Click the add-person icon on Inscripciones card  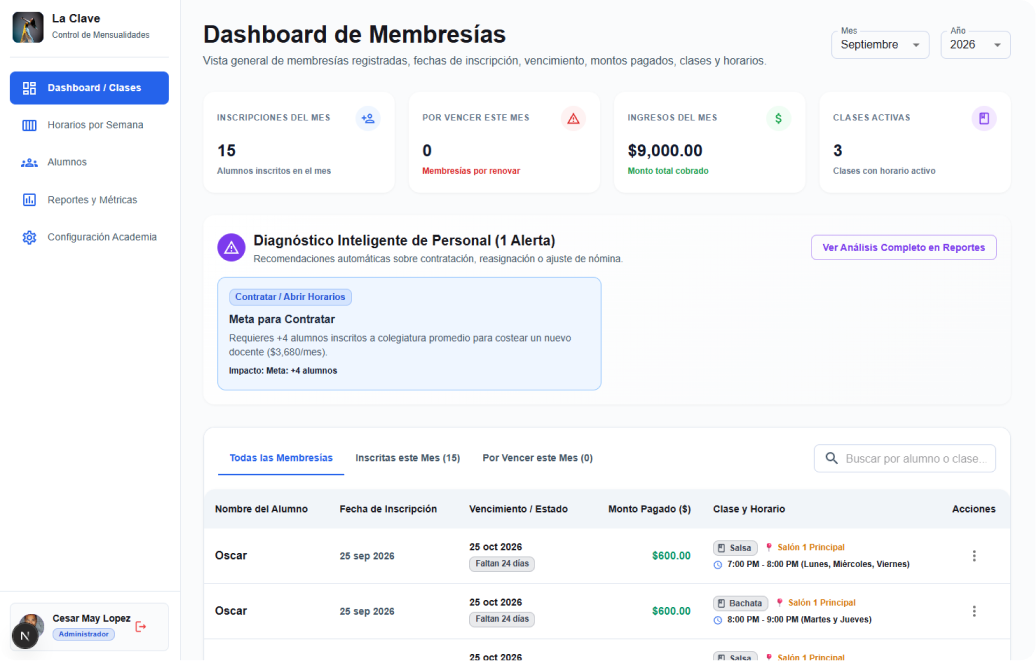coord(368,118)
